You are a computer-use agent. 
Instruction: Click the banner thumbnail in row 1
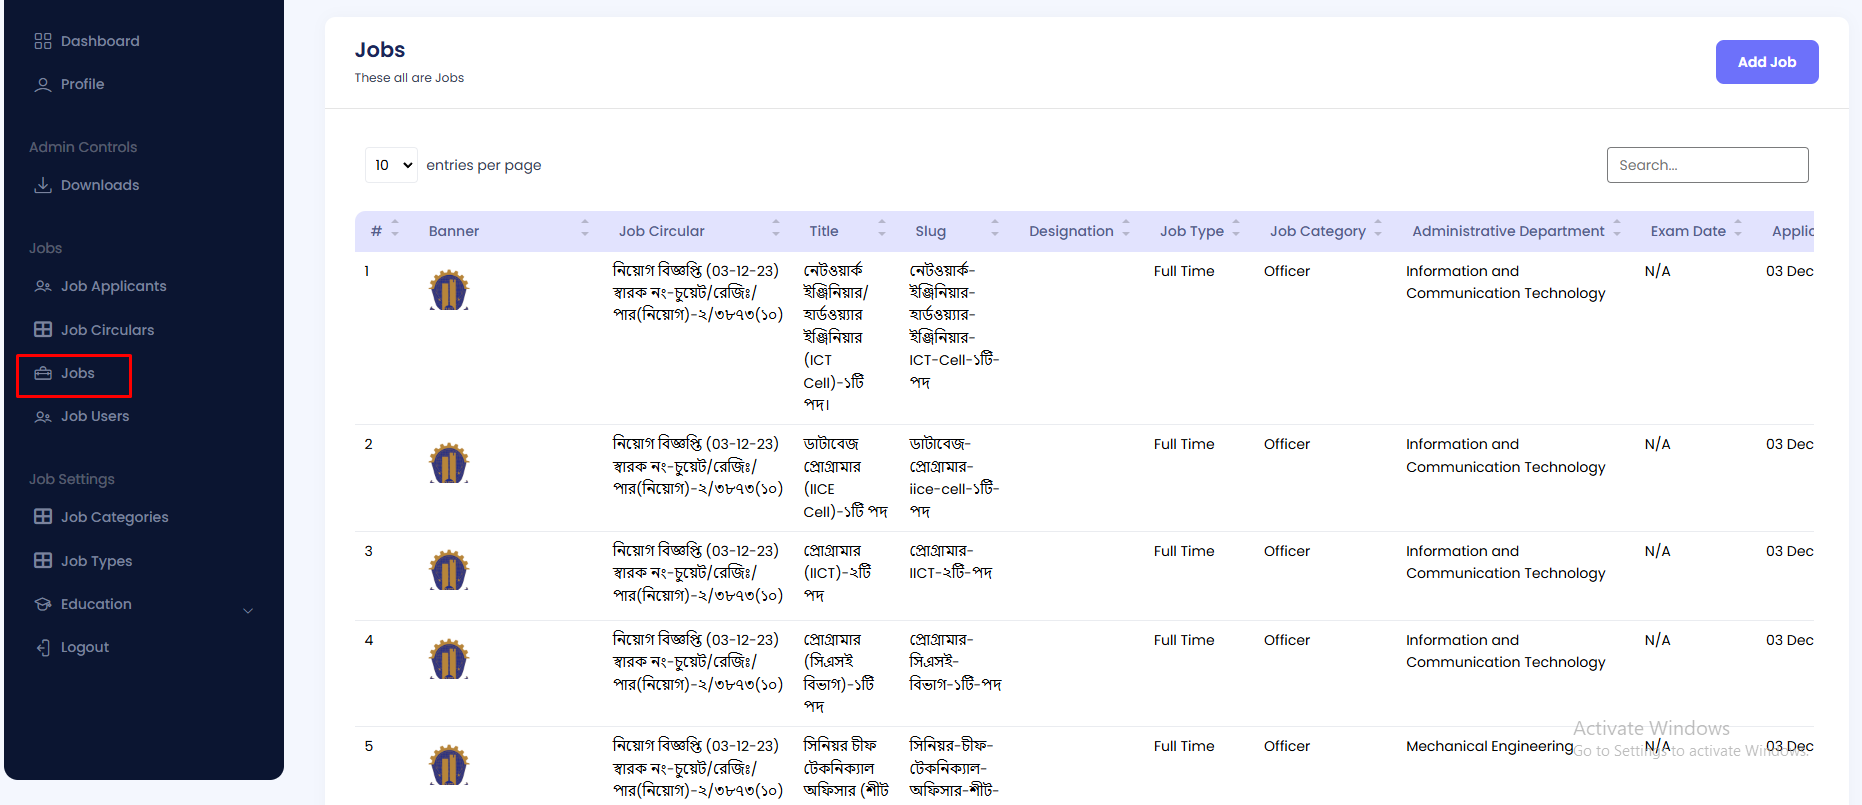[x=449, y=291]
